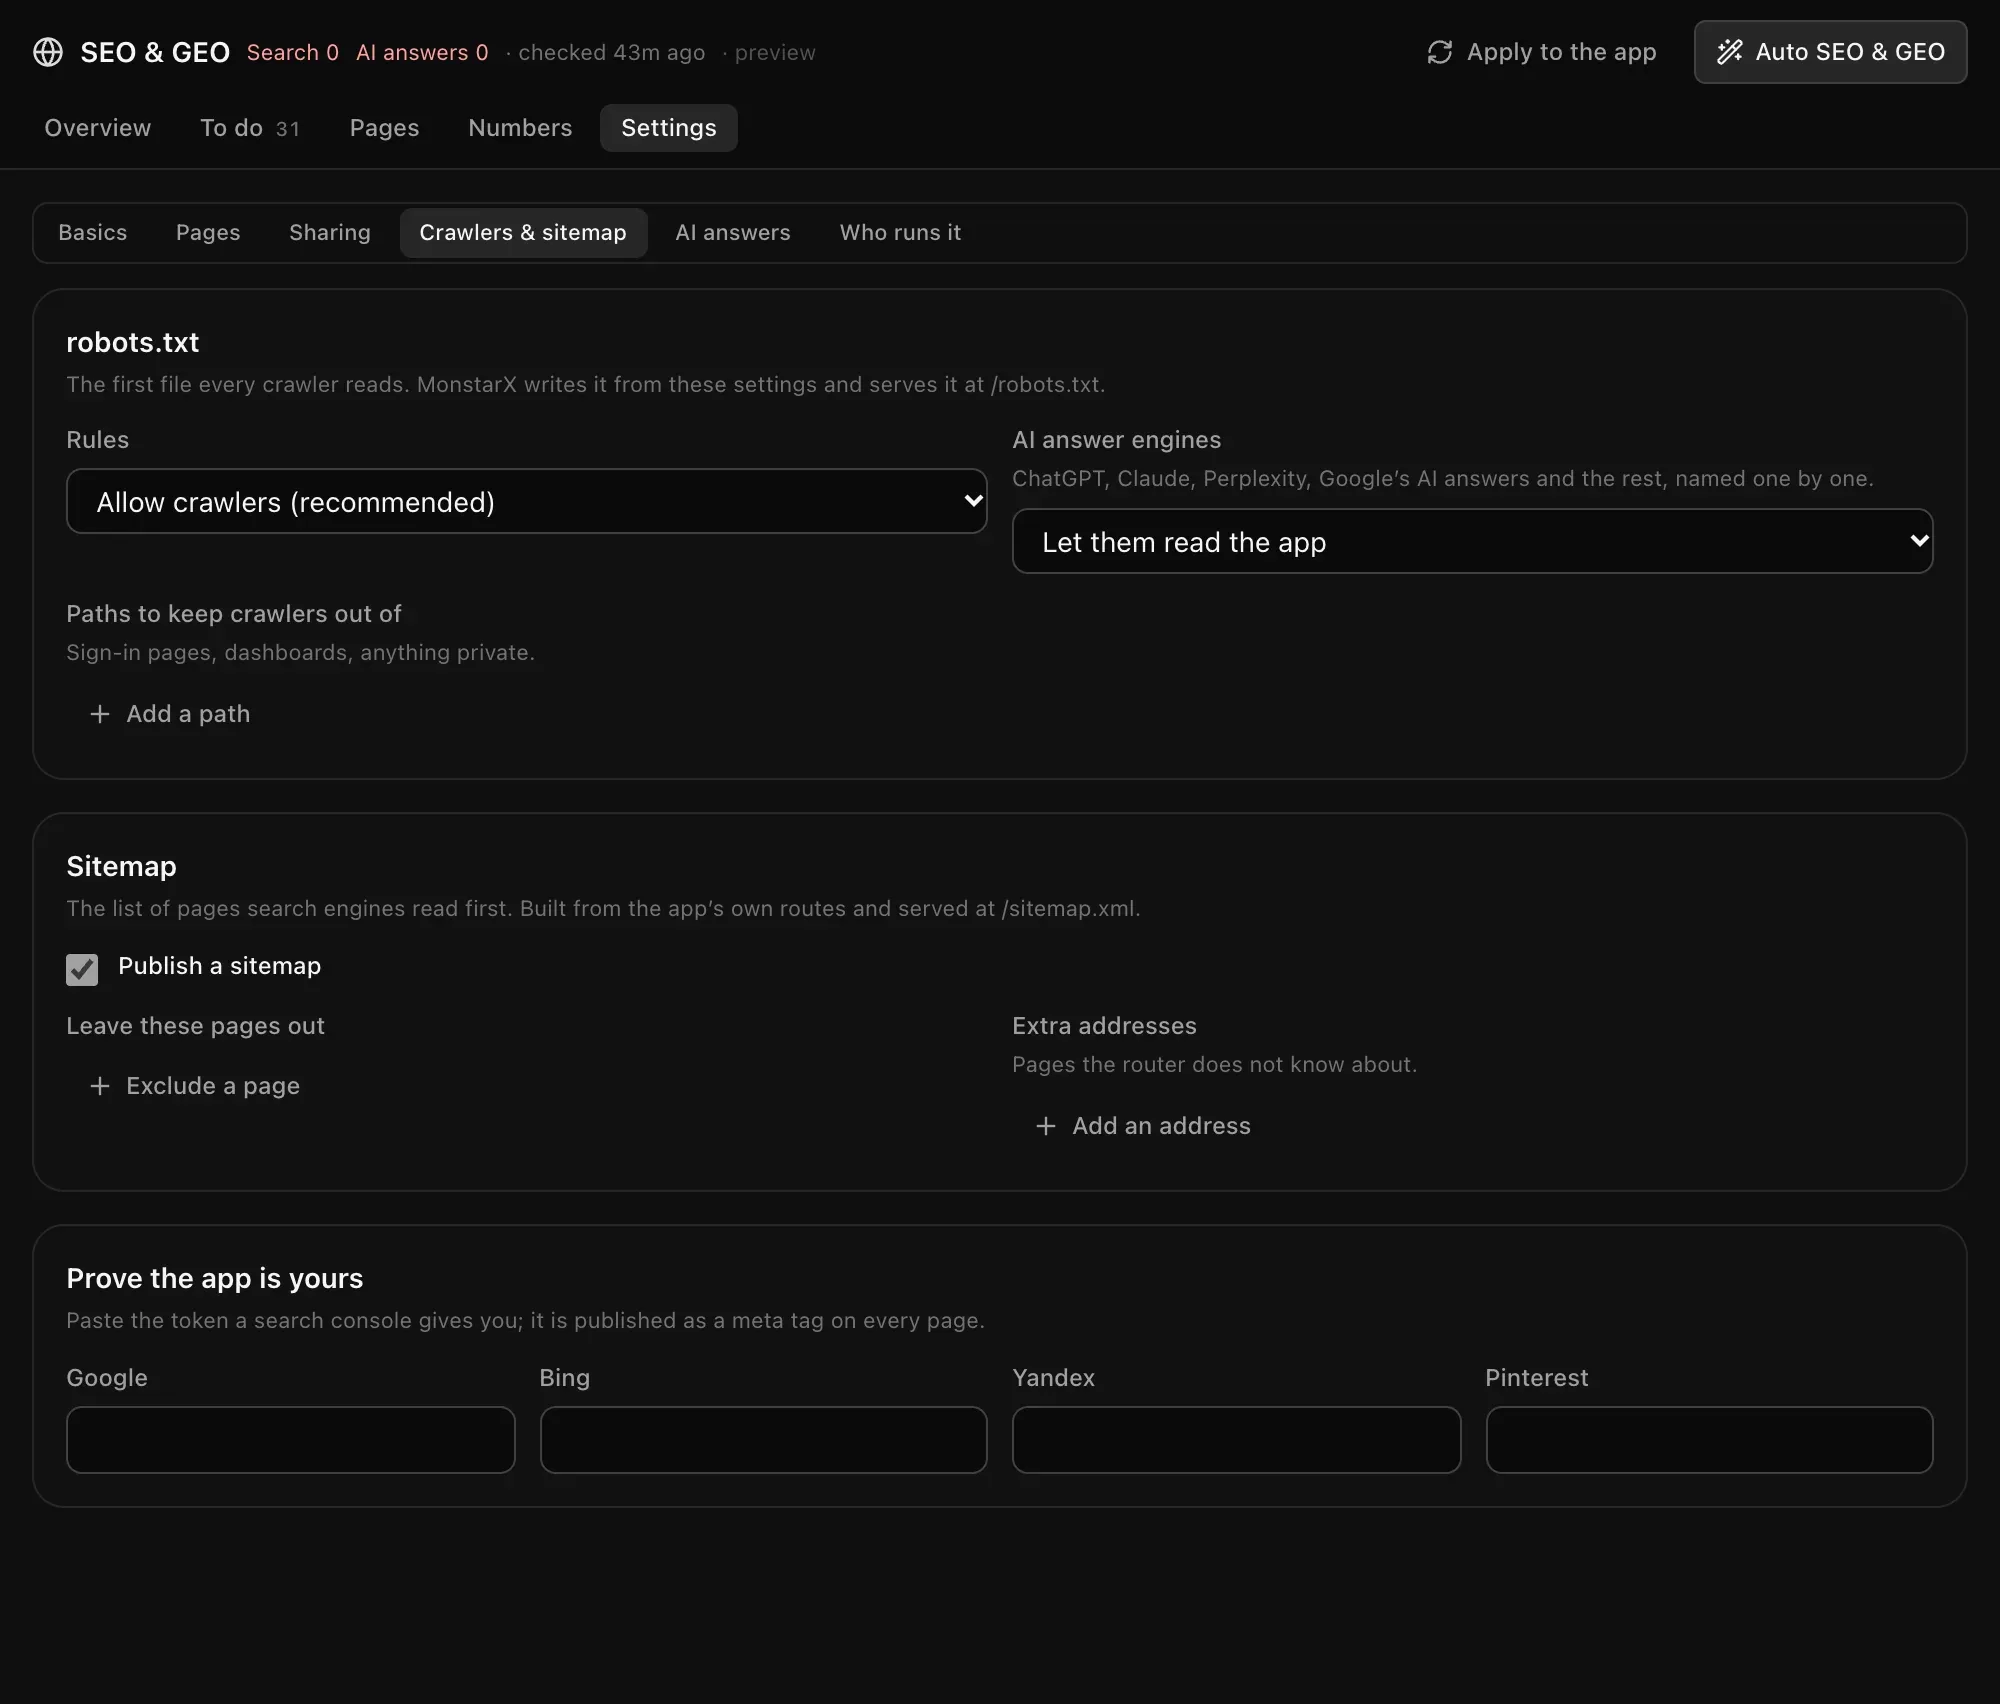Viewport: 2000px width, 1704px height.
Task: Open the Rules dropdown set to Allow crawlers
Action: click(527, 501)
